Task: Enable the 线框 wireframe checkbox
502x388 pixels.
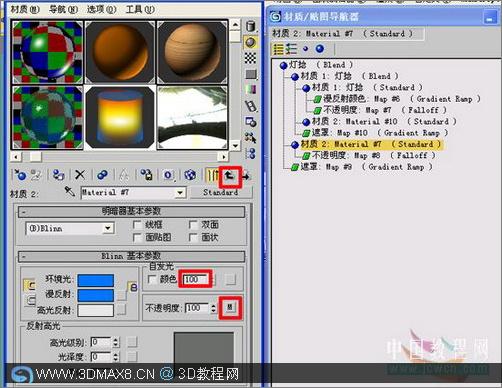Action: (137, 225)
